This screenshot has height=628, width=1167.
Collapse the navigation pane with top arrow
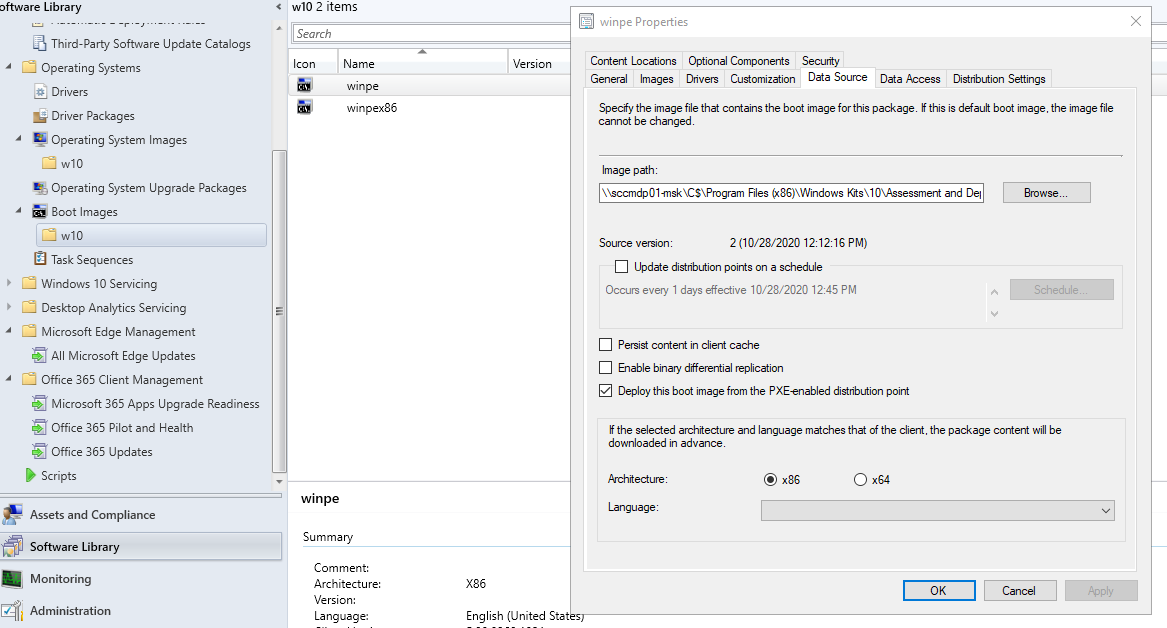(278, 7)
